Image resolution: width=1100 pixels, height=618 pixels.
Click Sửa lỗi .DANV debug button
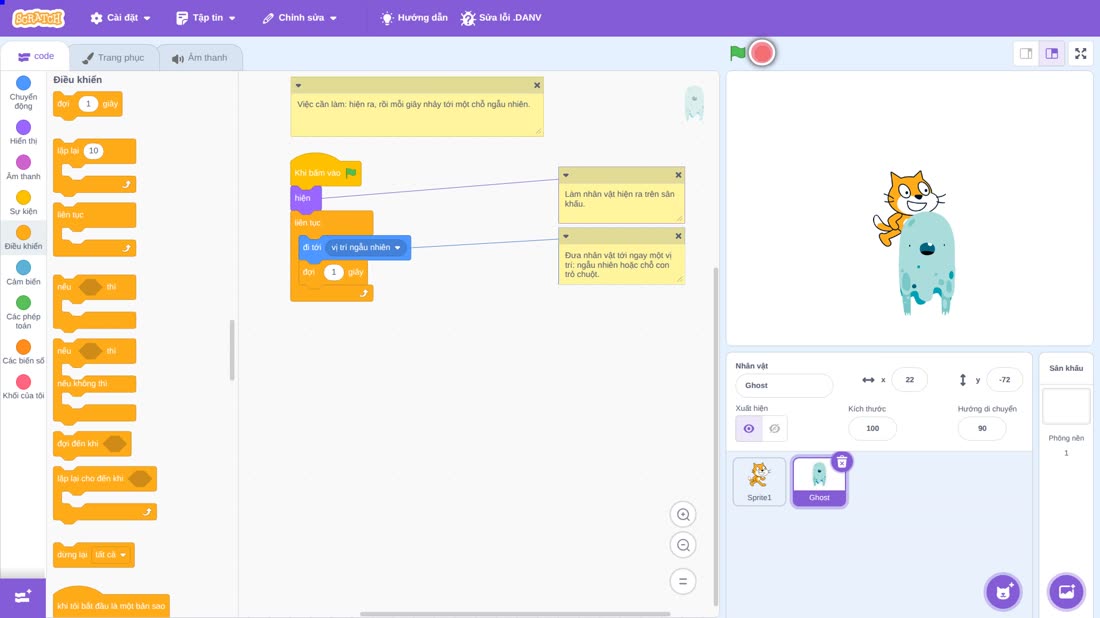tap(501, 18)
